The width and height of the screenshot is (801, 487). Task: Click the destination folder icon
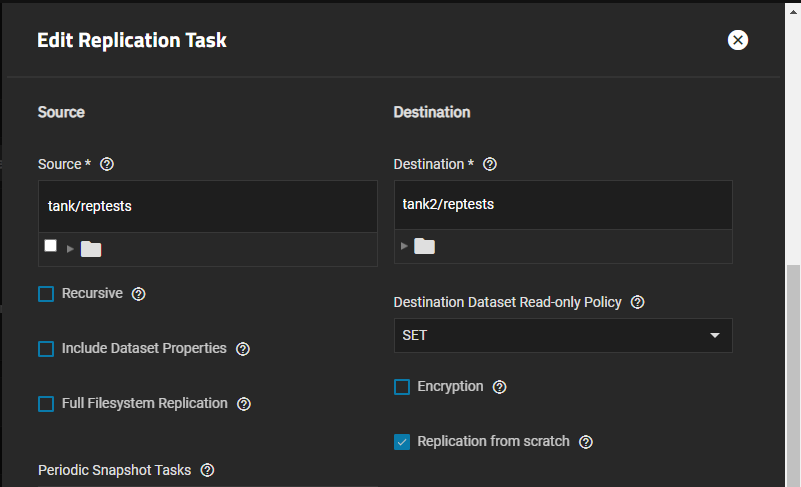pyautogui.click(x=425, y=246)
